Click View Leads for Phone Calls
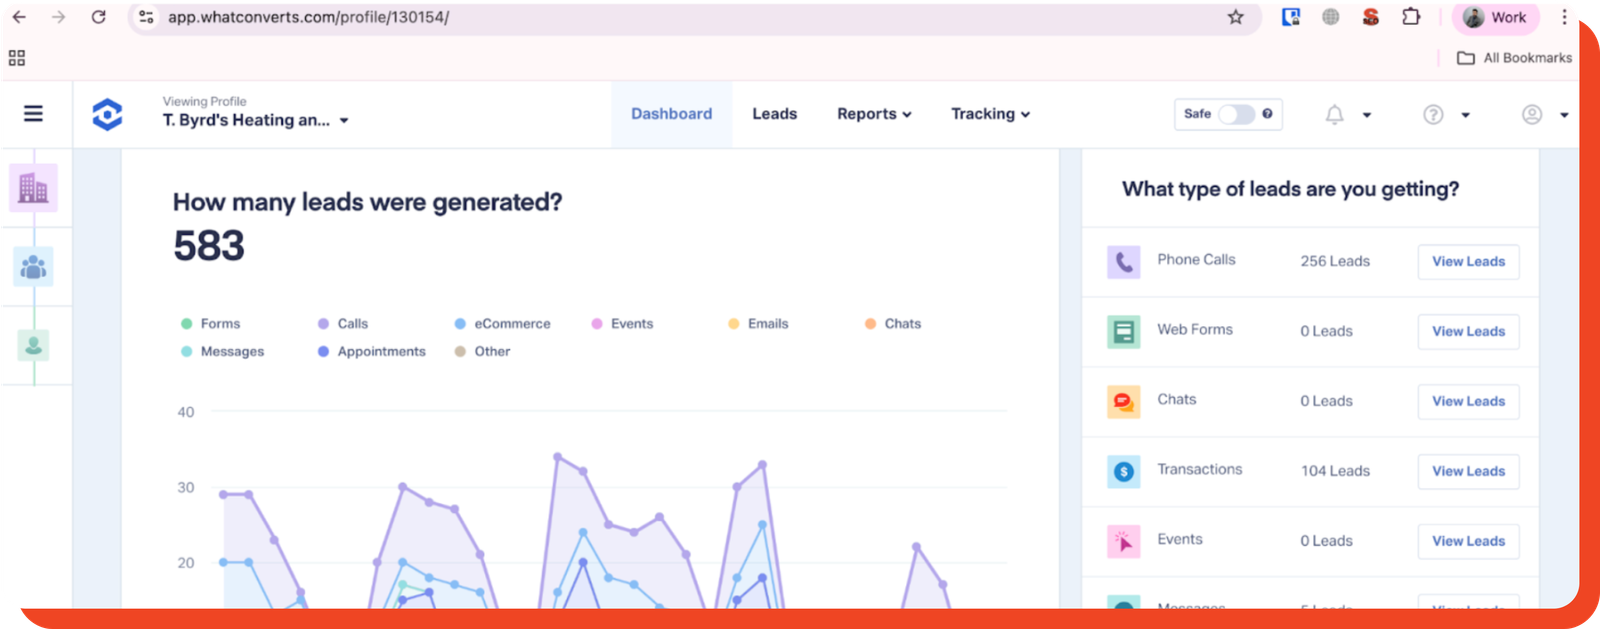Viewport: 1600px width, 629px height. (x=1468, y=262)
